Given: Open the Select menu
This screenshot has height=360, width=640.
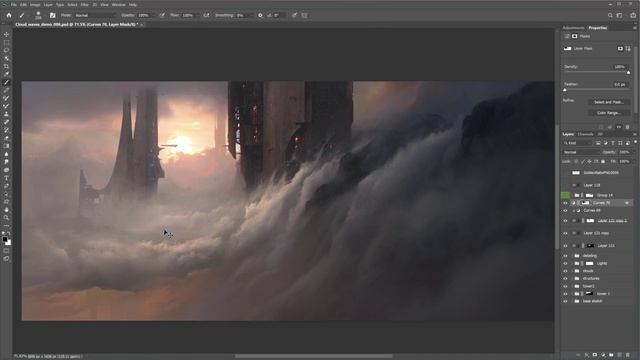Looking at the screenshot, I should (72, 4).
